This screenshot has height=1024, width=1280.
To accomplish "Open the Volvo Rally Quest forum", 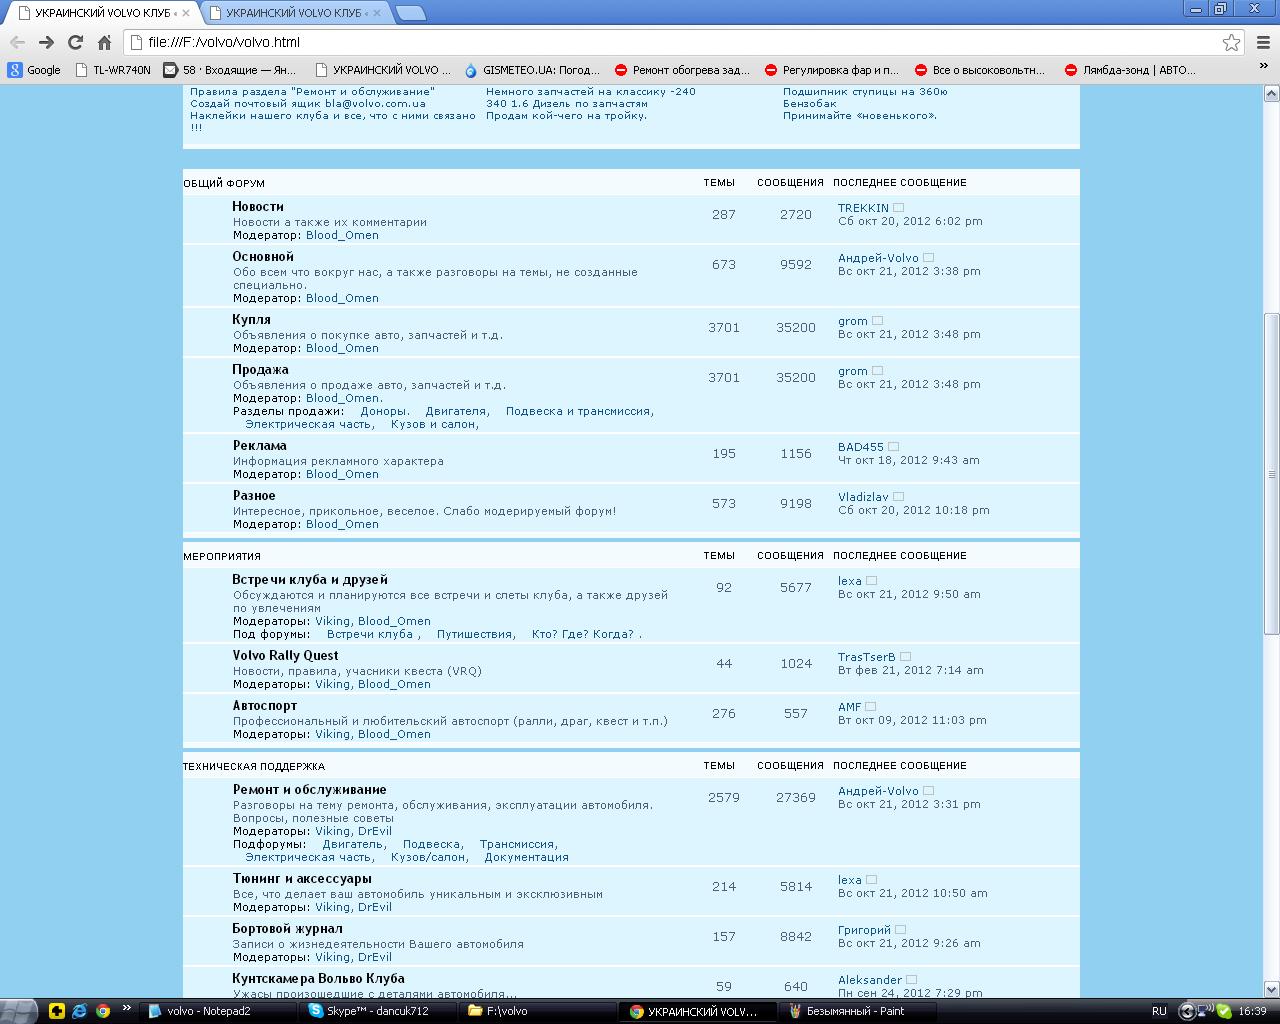I will (x=285, y=656).
